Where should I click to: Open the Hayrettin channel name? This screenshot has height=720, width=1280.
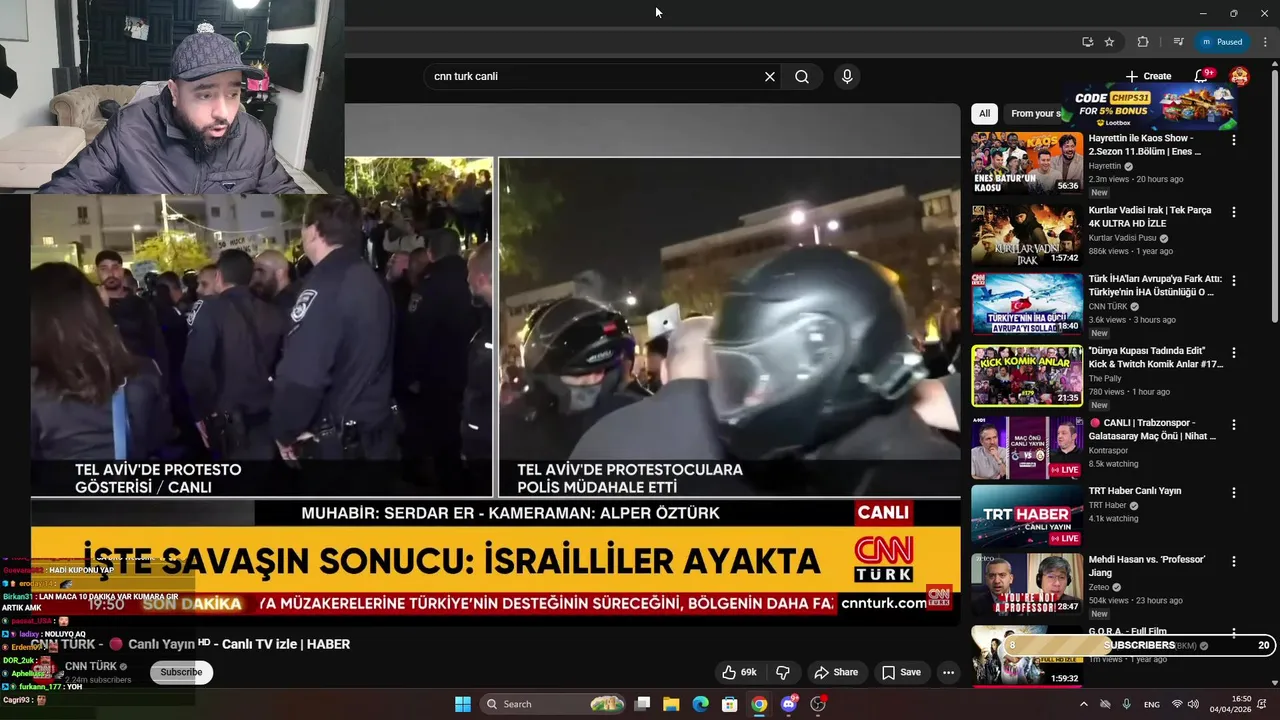pos(1105,166)
